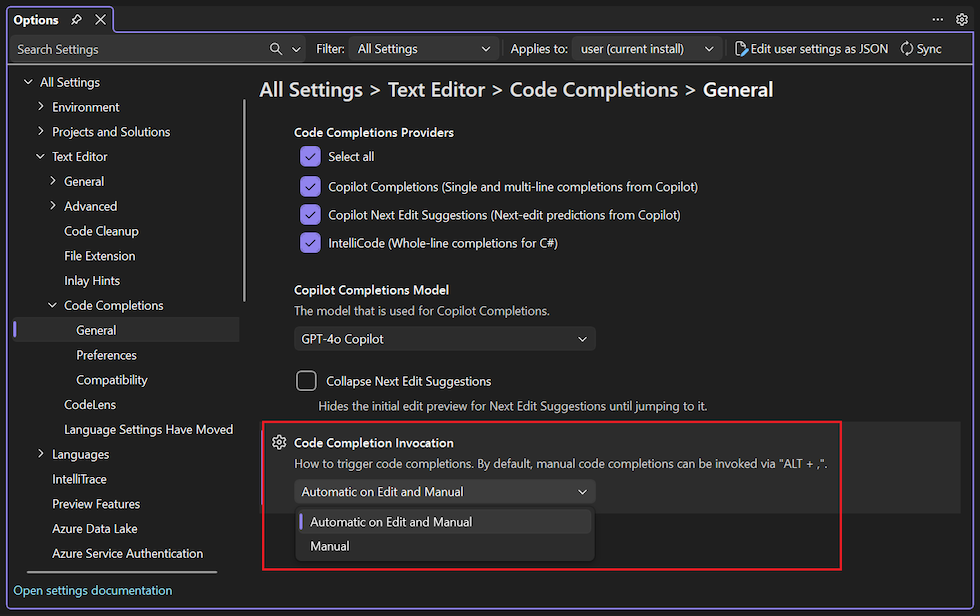Open settings documentation link
This screenshot has width=980, height=616.
tap(92, 590)
